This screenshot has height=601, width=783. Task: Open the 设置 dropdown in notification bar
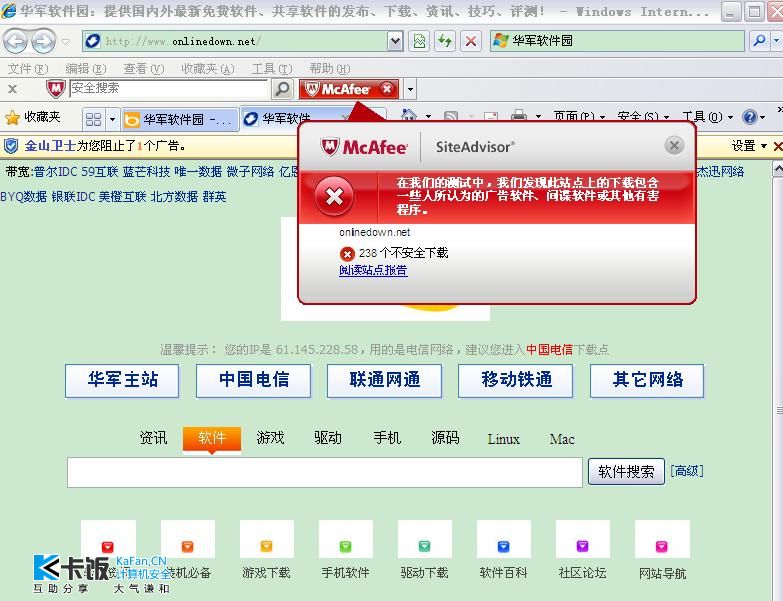(x=749, y=146)
